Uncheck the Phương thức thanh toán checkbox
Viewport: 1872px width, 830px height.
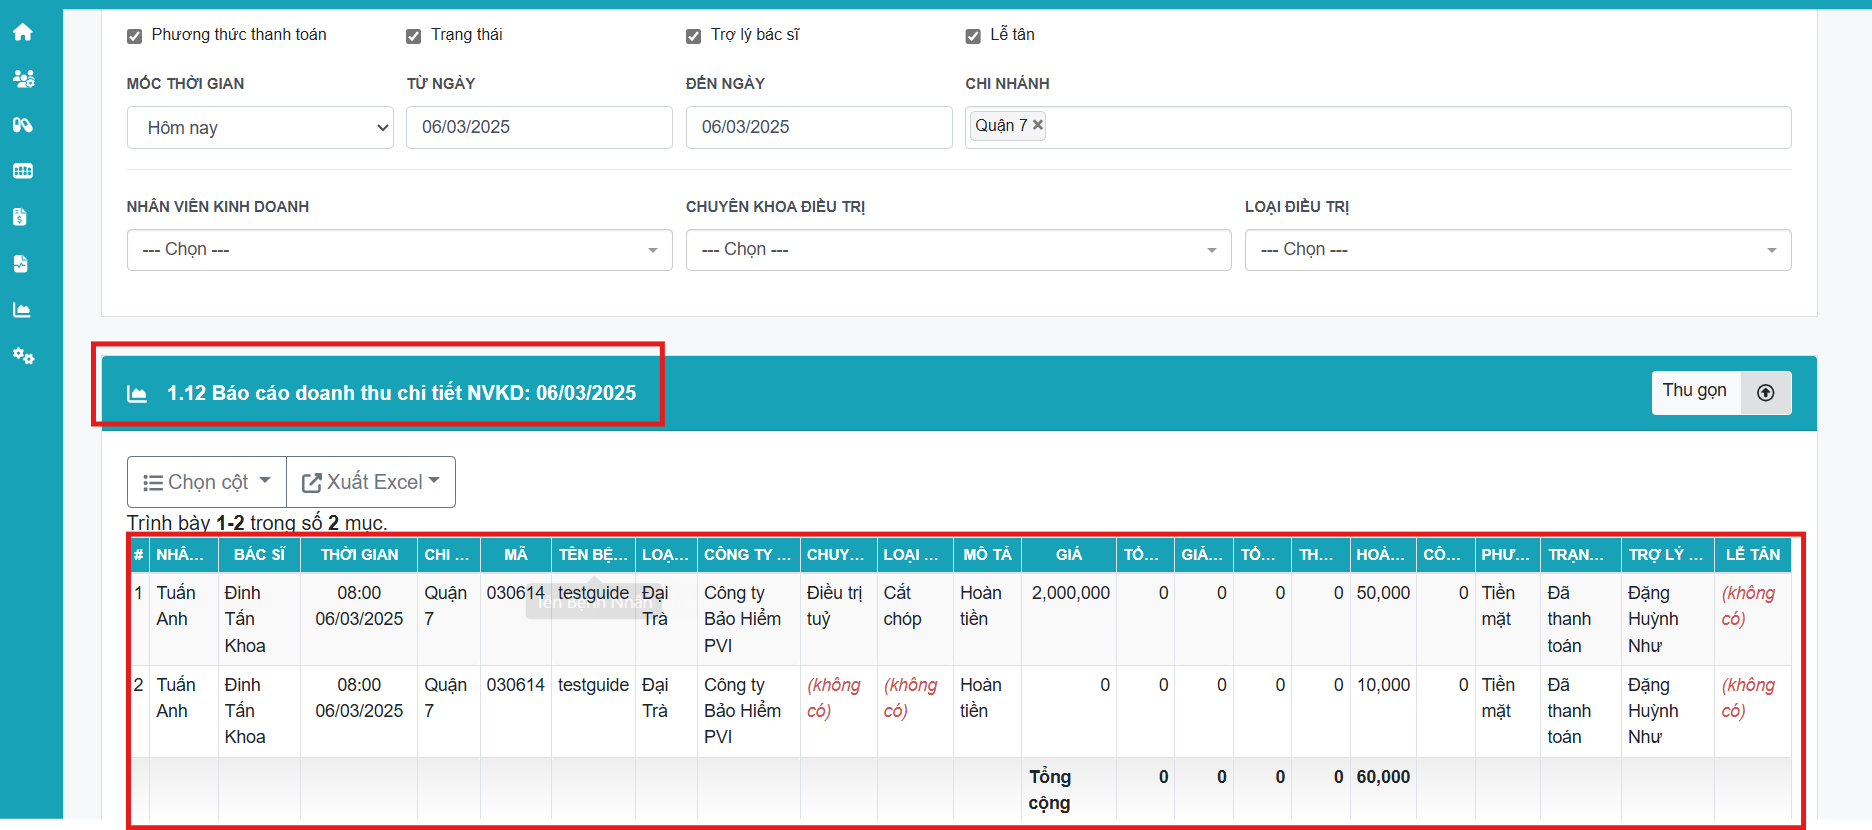click(134, 36)
